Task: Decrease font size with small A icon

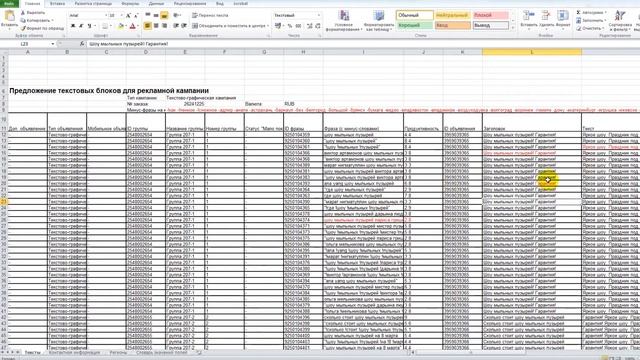Action: [136, 16]
